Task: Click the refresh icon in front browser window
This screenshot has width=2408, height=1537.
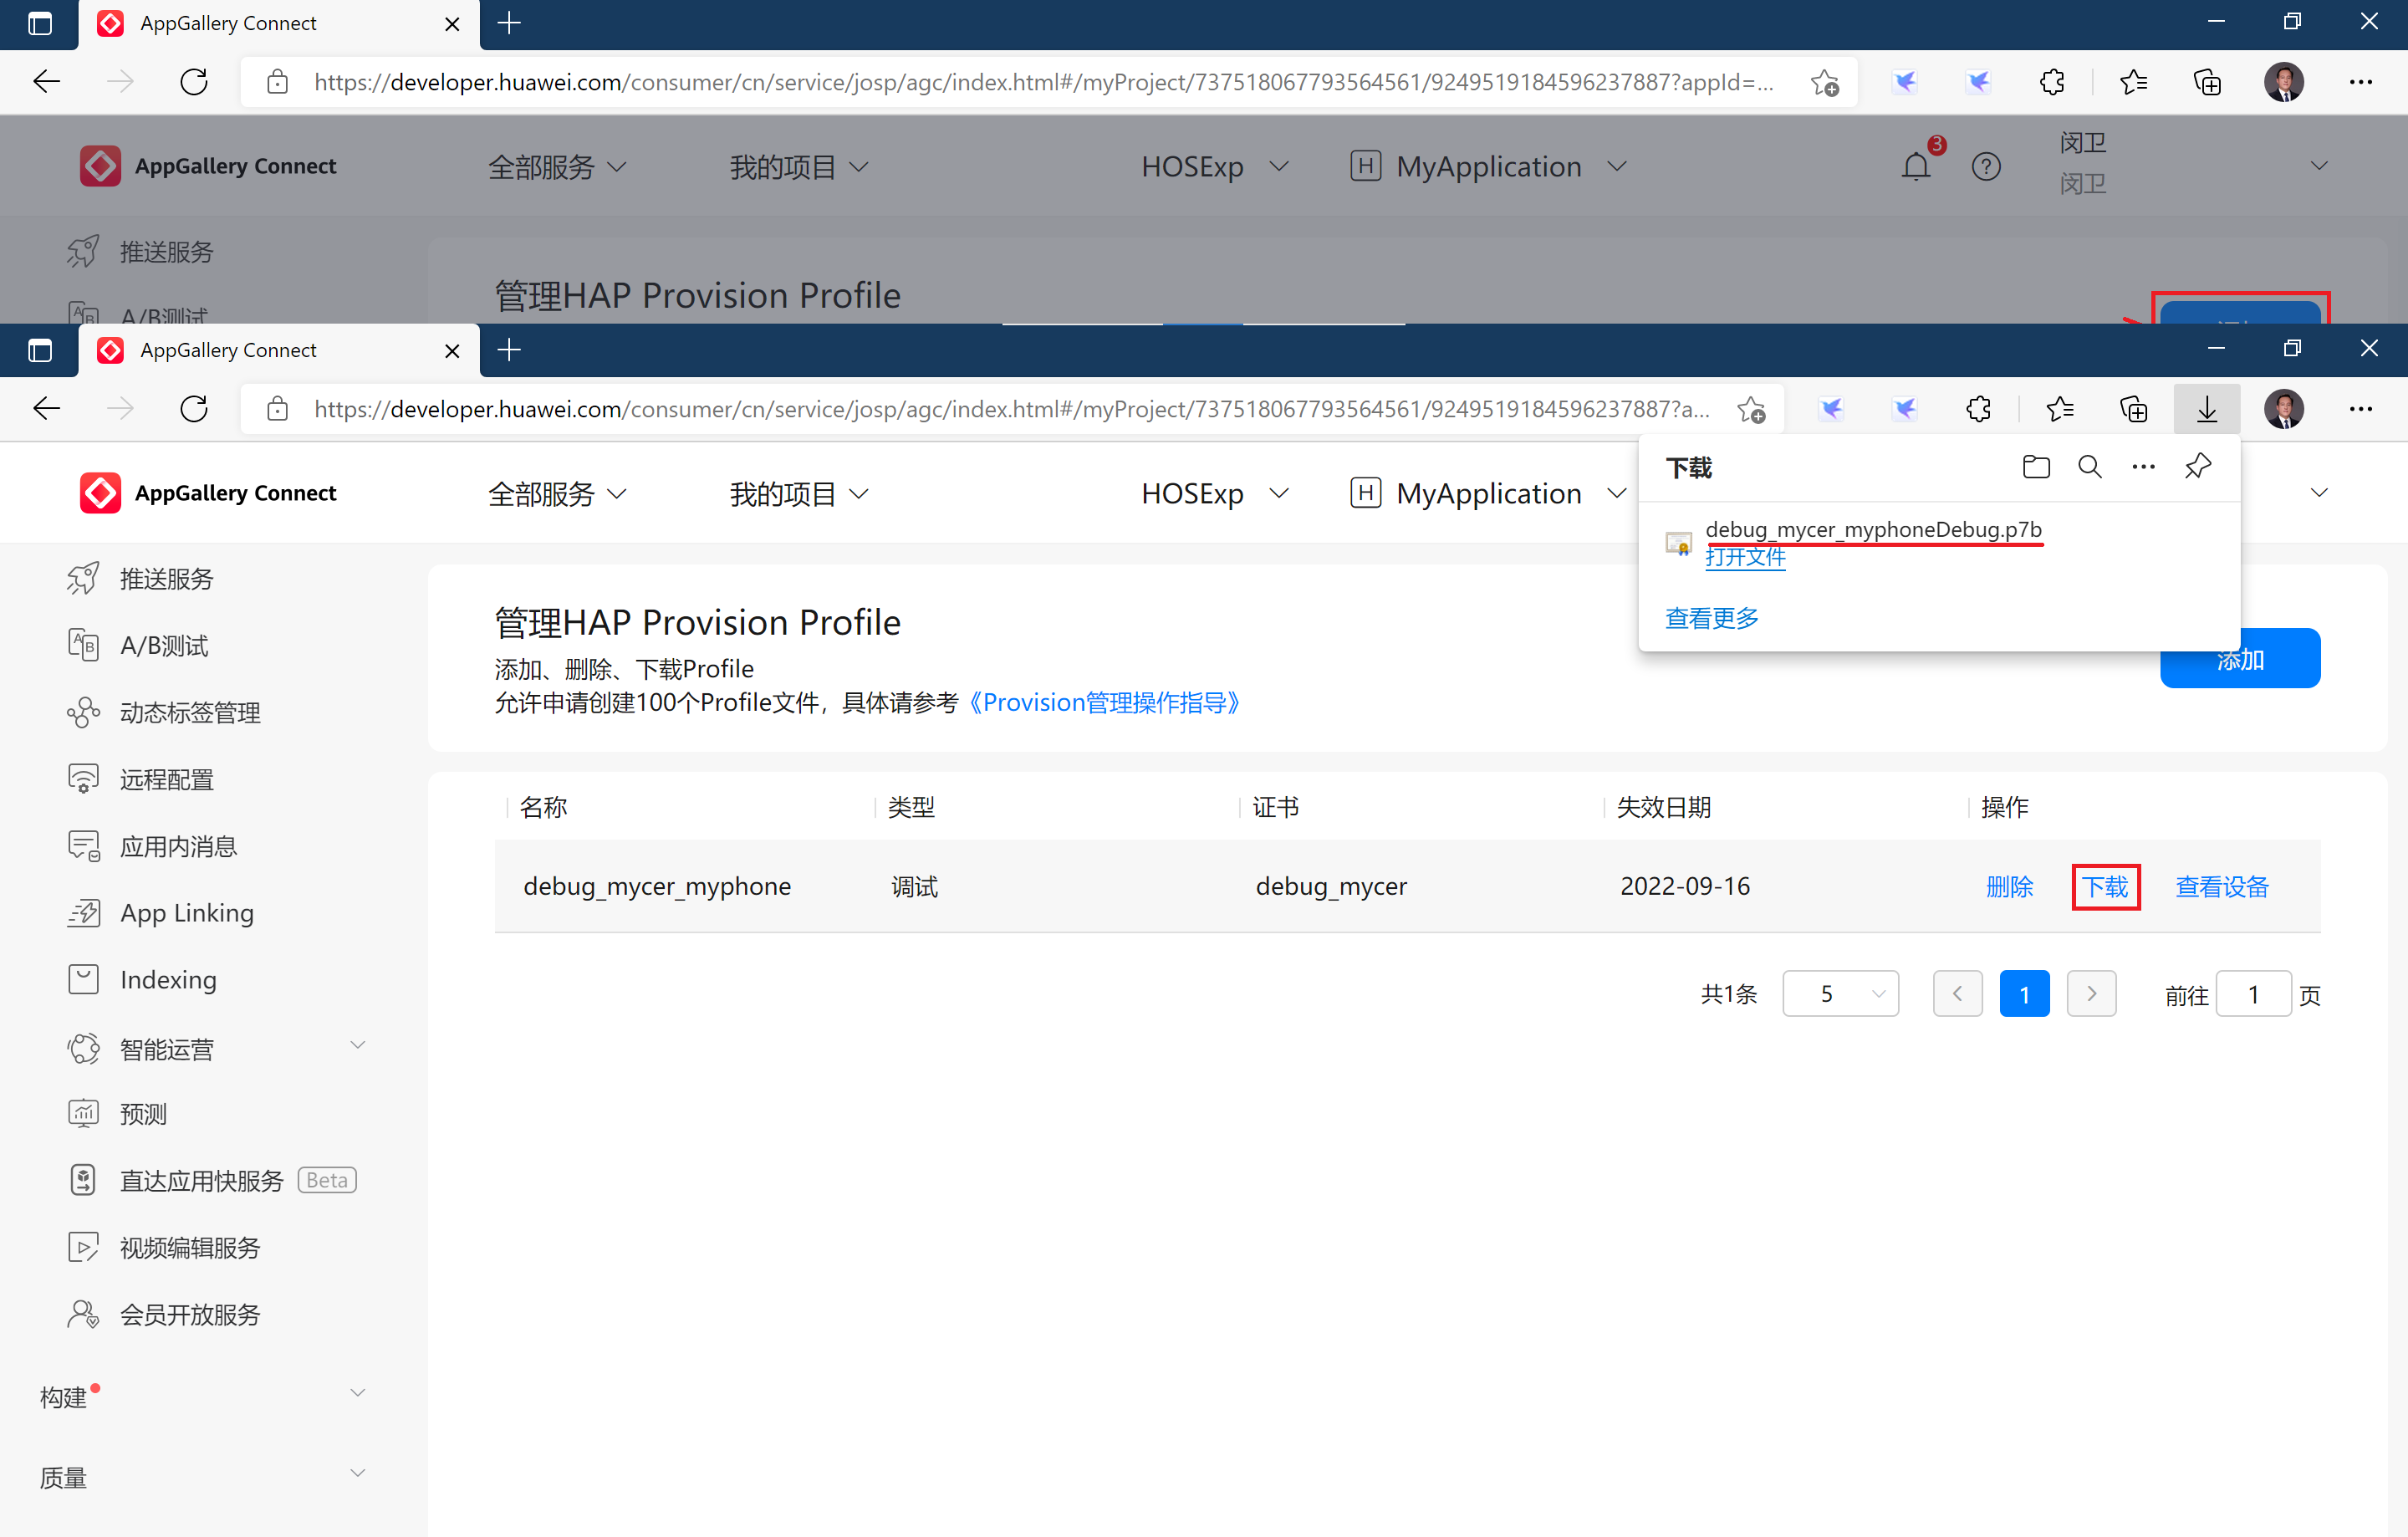Action: pyautogui.click(x=194, y=408)
